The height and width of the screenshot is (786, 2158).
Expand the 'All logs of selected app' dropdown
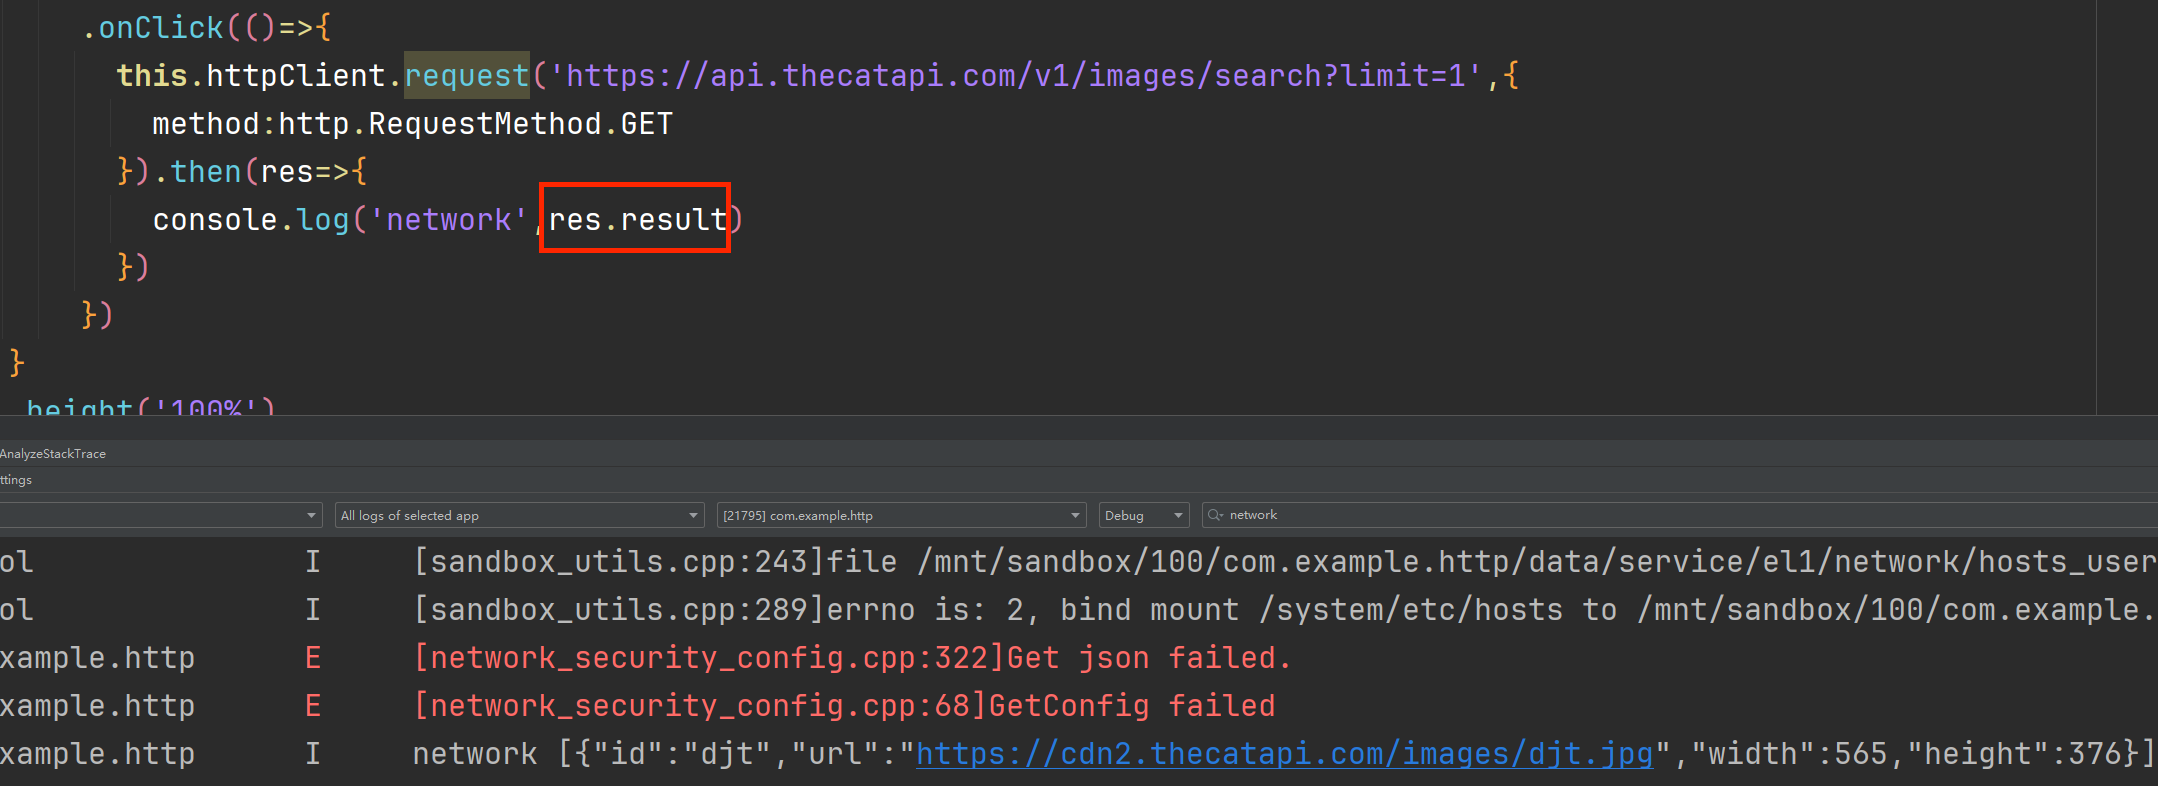point(518,515)
